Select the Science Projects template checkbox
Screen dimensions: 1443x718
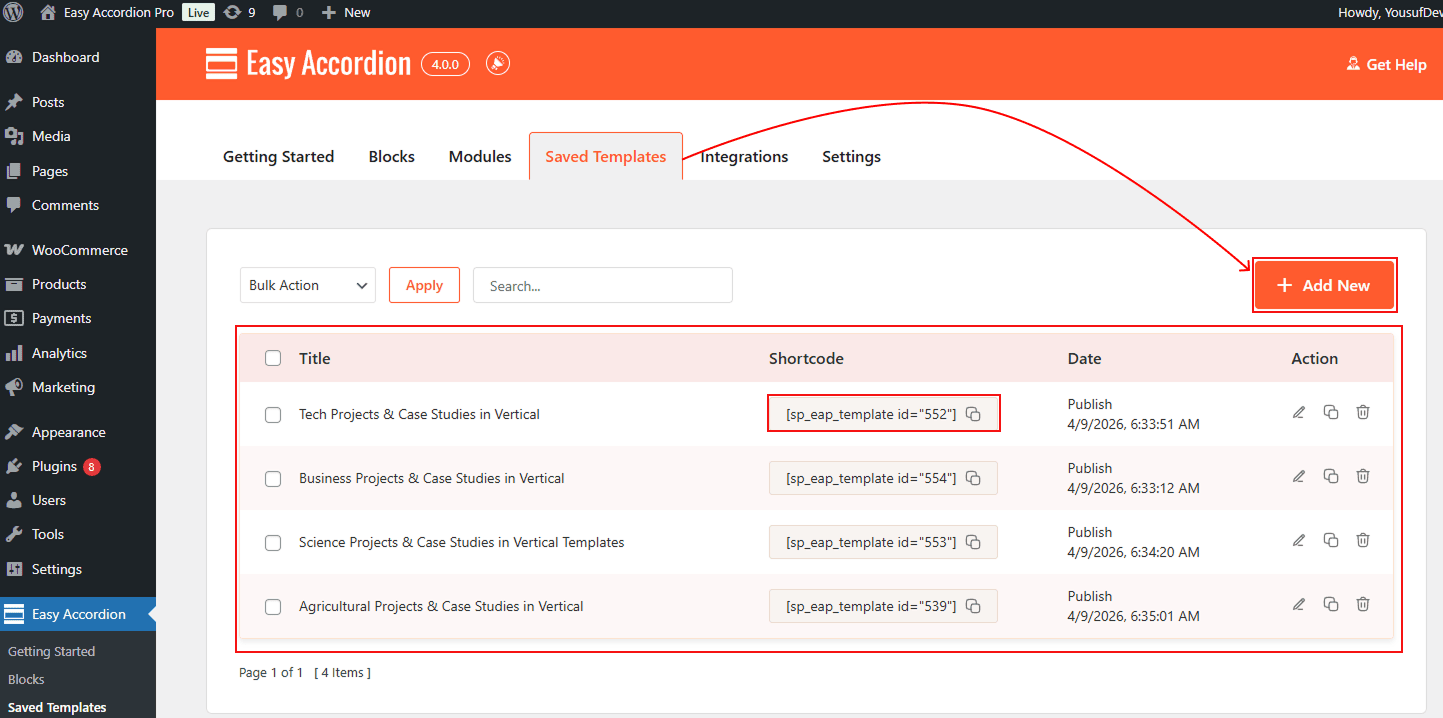(273, 542)
